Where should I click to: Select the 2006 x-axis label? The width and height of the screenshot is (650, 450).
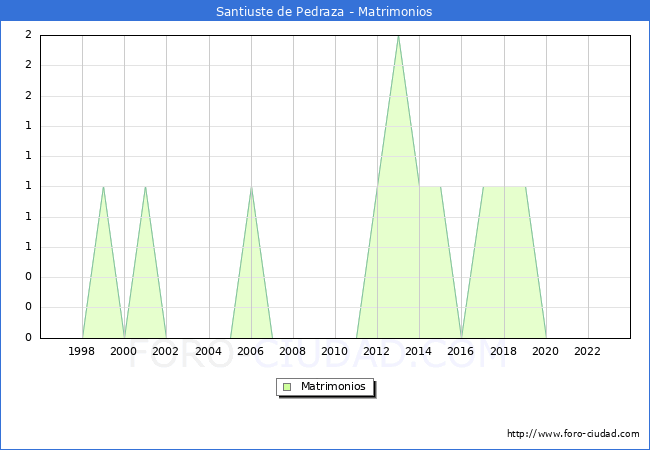coord(250,351)
